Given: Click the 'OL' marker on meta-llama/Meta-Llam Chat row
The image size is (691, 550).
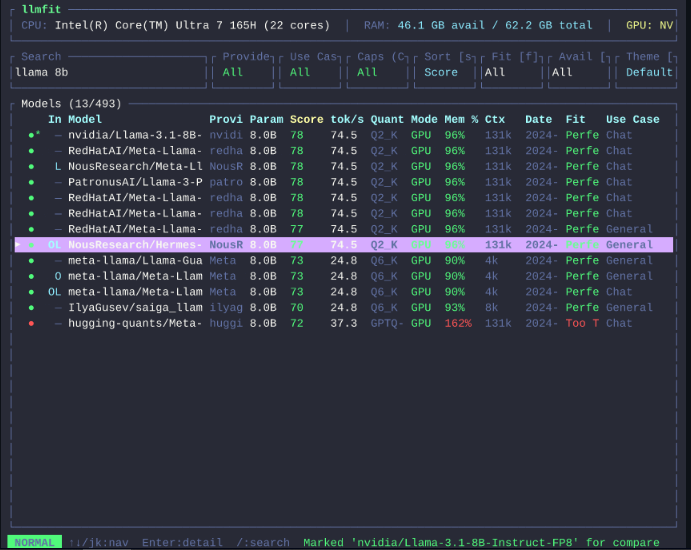Looking at the screenshot, I should point(55,292).
